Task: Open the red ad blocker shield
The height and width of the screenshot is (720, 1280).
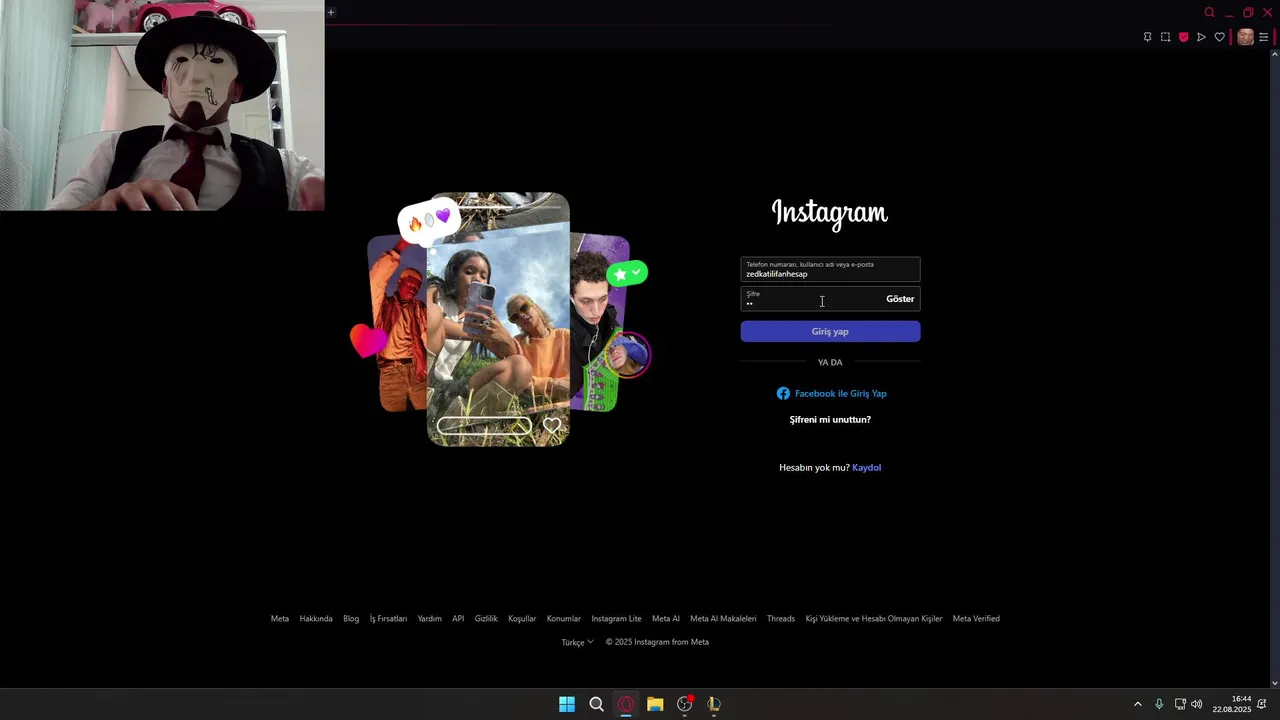Action: click(1183, 37)
